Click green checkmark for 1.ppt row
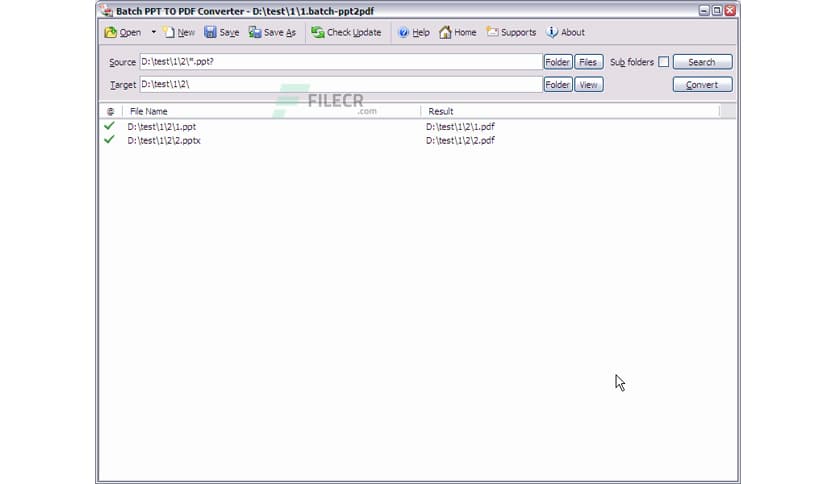Viewport: 836px width, 484px height. 109,126
